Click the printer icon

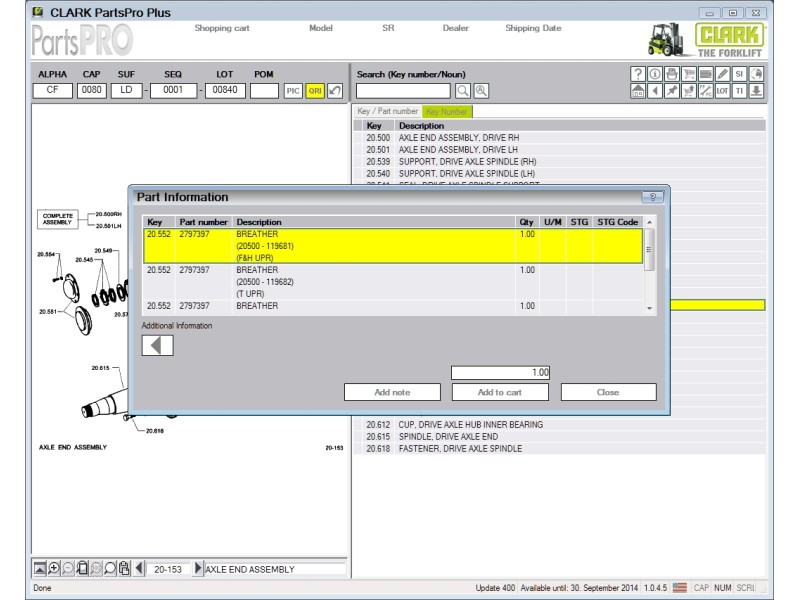tap(671, 74)
